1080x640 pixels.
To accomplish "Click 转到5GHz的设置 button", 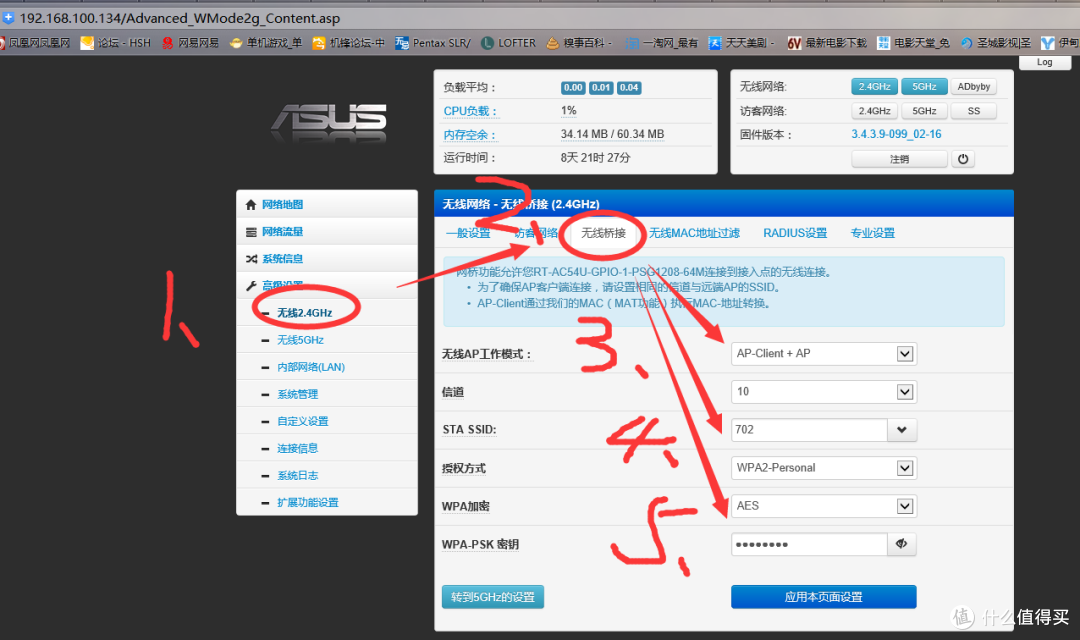I will (492, 597).
